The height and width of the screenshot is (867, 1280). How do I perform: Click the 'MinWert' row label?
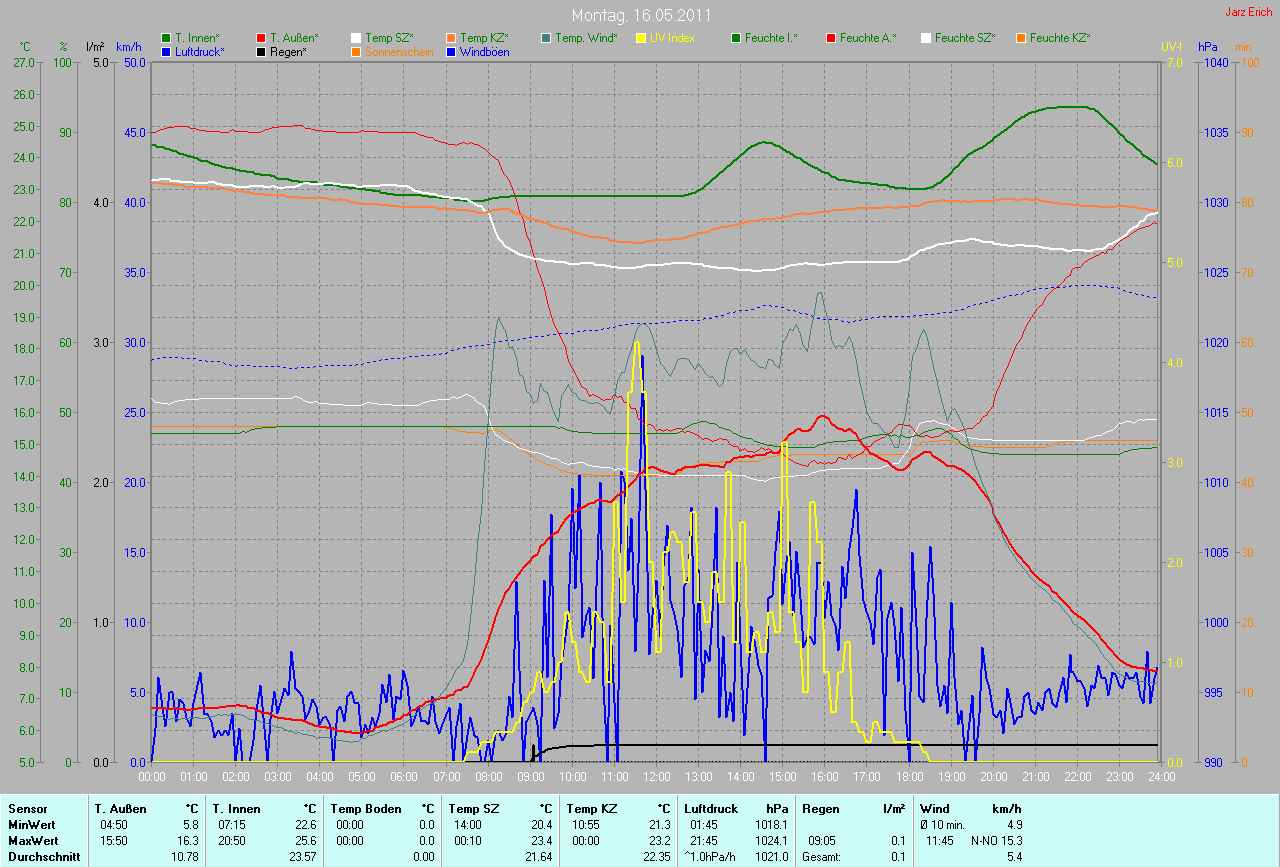pos(31,825)
